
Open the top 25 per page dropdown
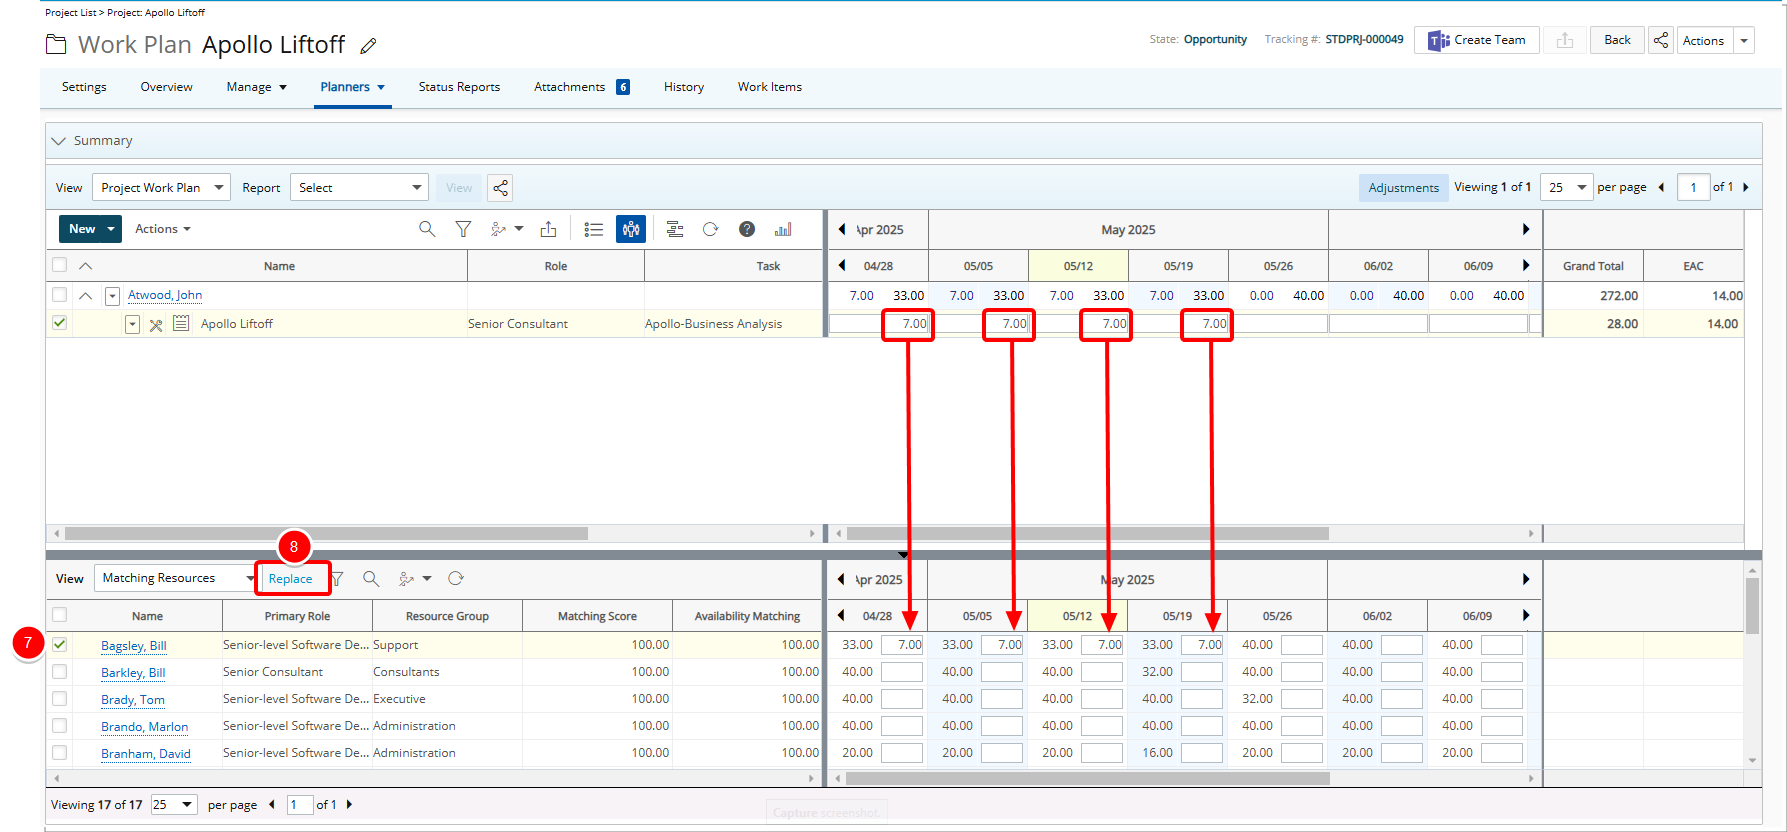pyautogui.click(x=1566, y=187)
